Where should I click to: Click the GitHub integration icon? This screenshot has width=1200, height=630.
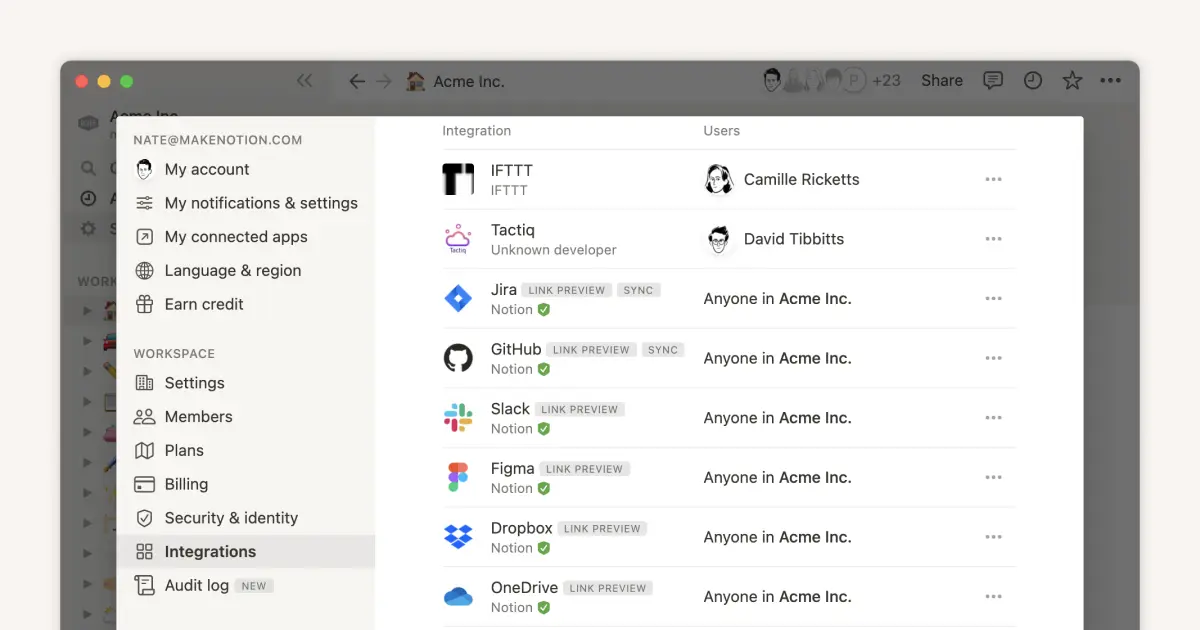coord(459,358)
